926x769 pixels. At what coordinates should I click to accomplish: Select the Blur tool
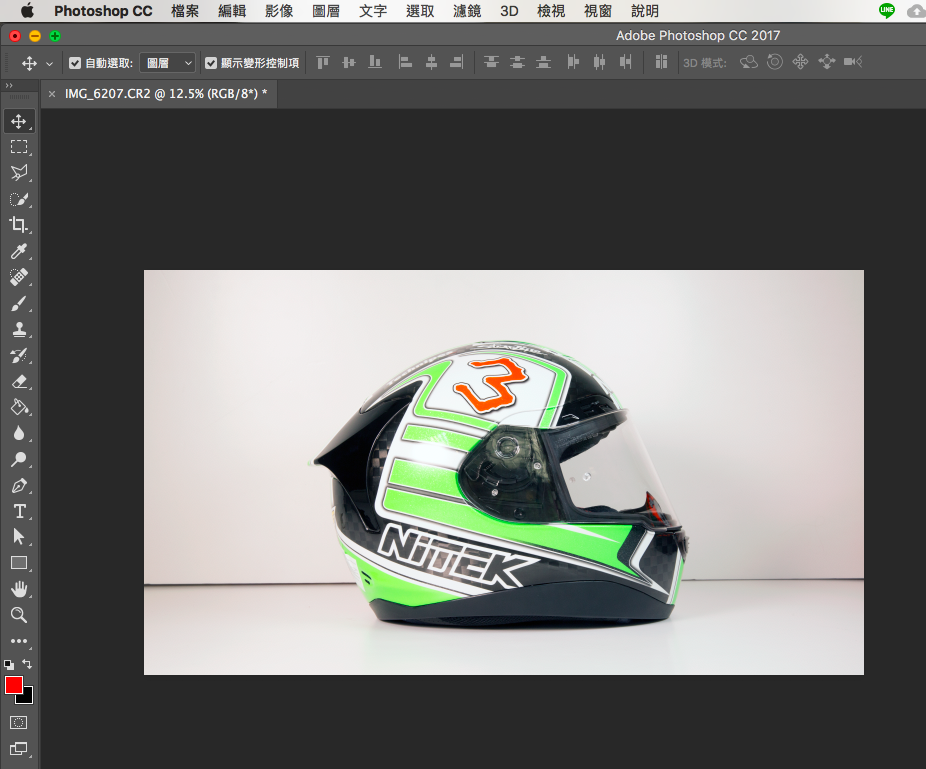19,434
